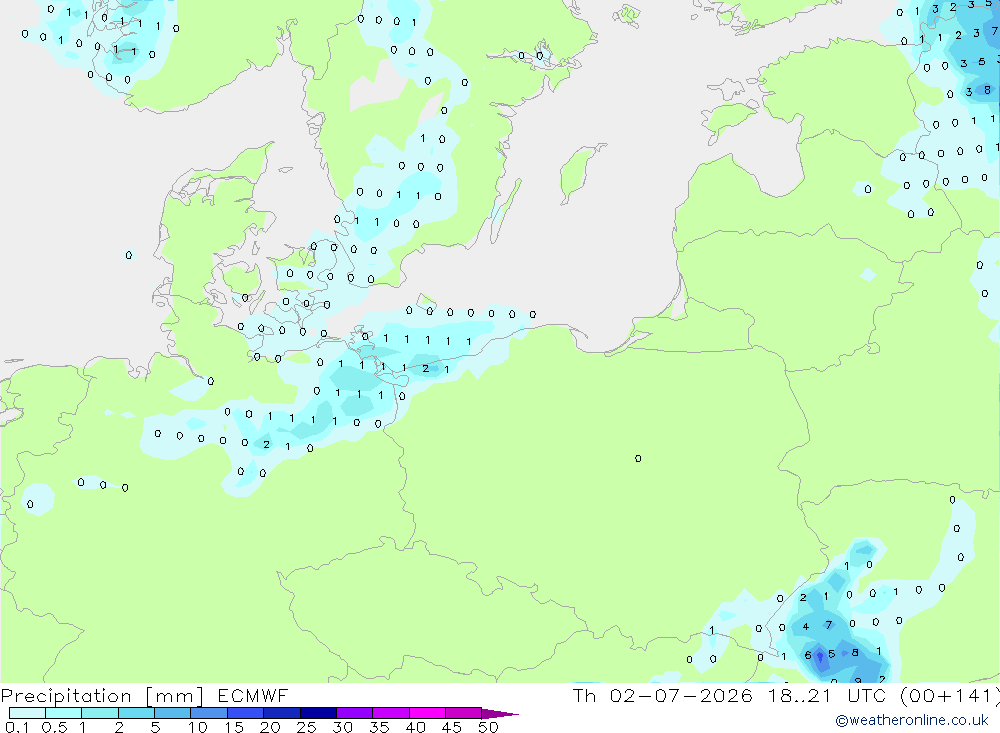Click the "Th 02-07-2026" date text
1000x733 pixels.
coord(663,696)
